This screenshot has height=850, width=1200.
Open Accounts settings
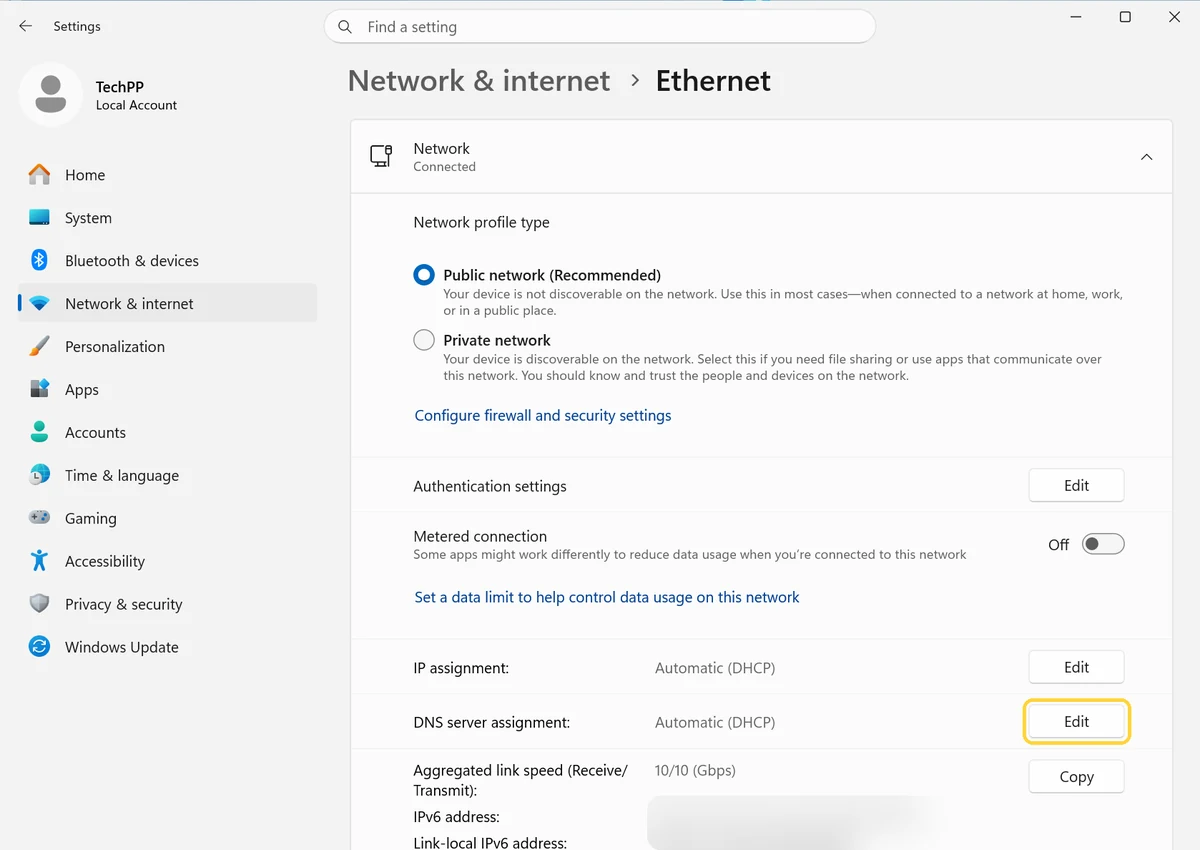tap(167, 433)
